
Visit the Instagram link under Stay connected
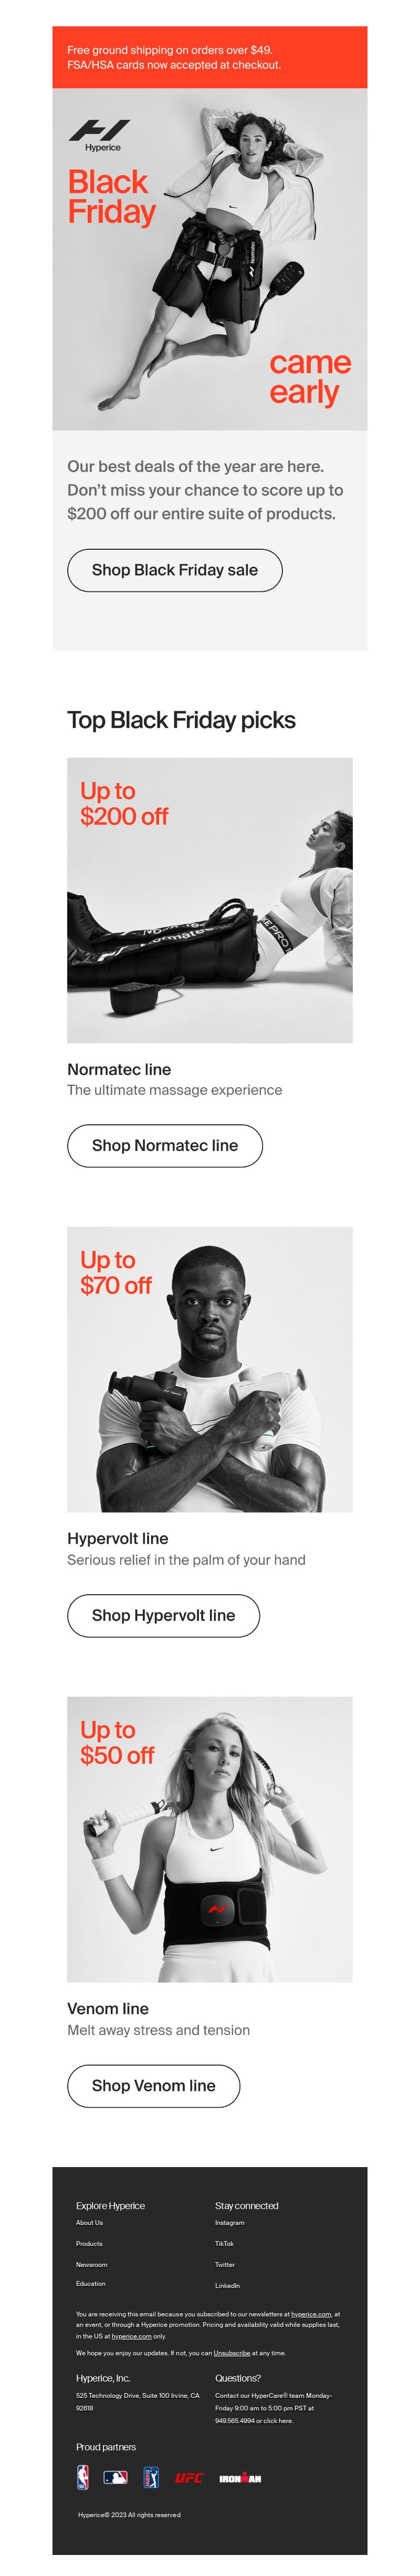point(230,2222)
